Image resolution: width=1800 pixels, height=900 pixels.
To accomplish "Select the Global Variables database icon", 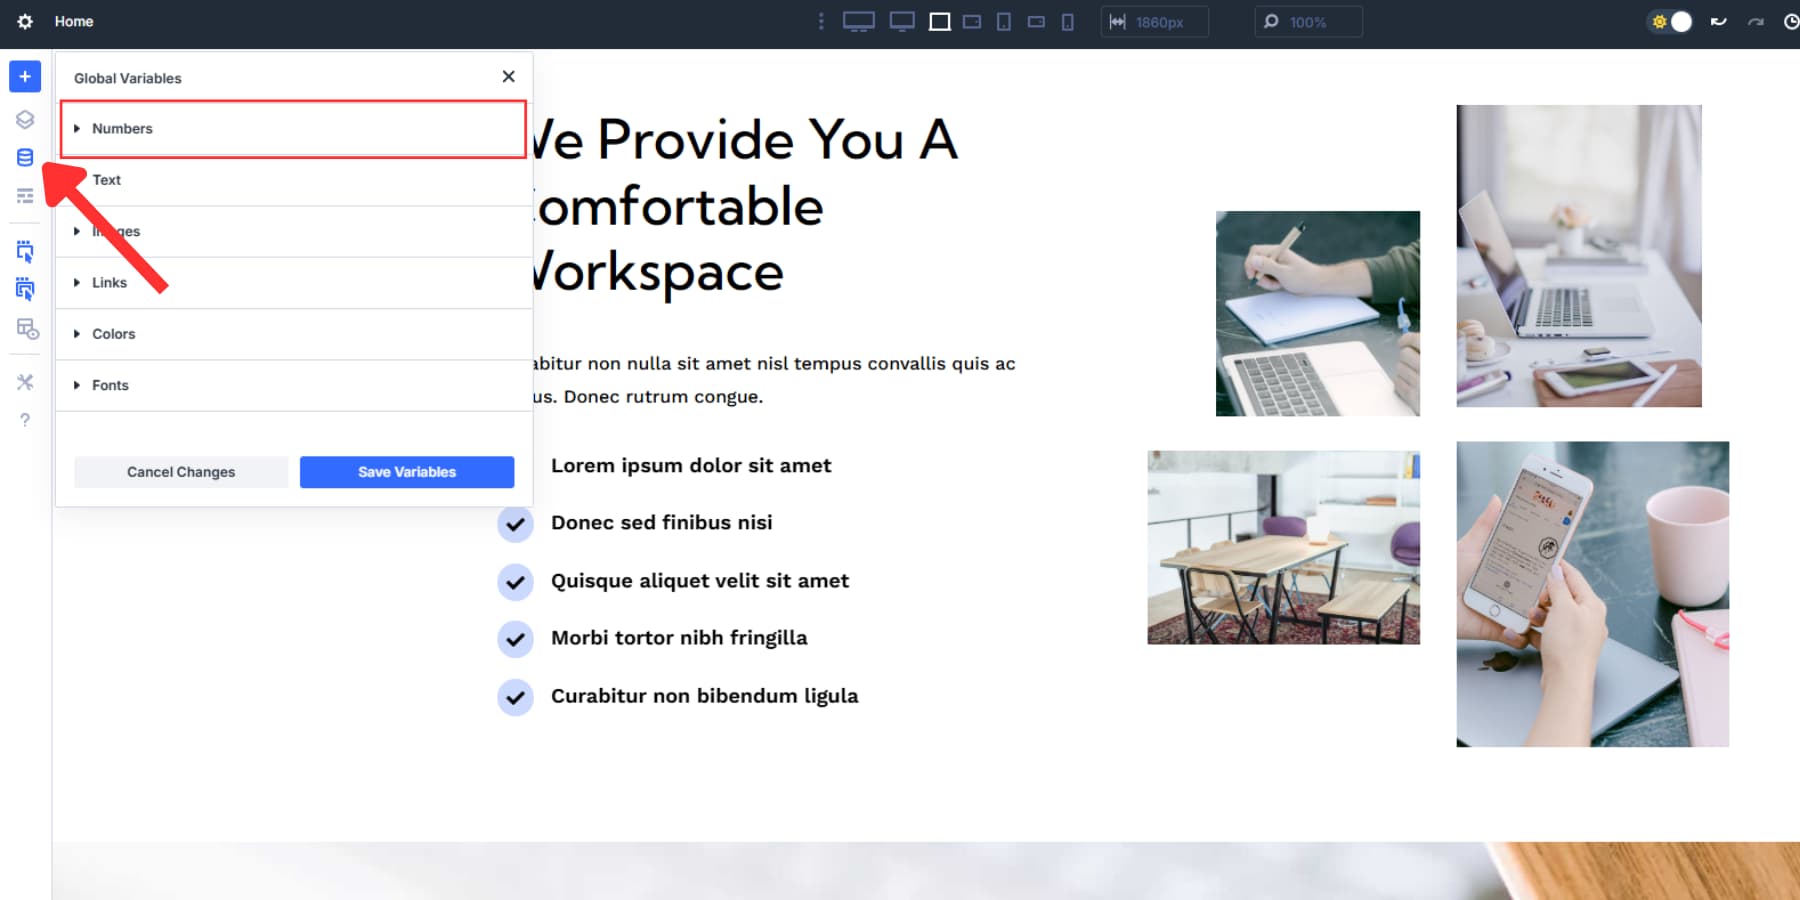I will pos(24,157).
